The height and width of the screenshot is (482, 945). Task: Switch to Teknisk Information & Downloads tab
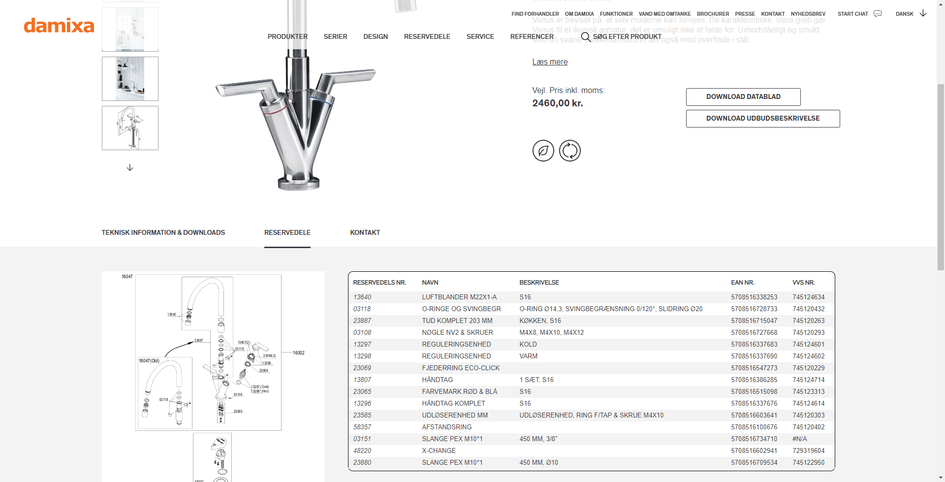(x=163, y=233)
